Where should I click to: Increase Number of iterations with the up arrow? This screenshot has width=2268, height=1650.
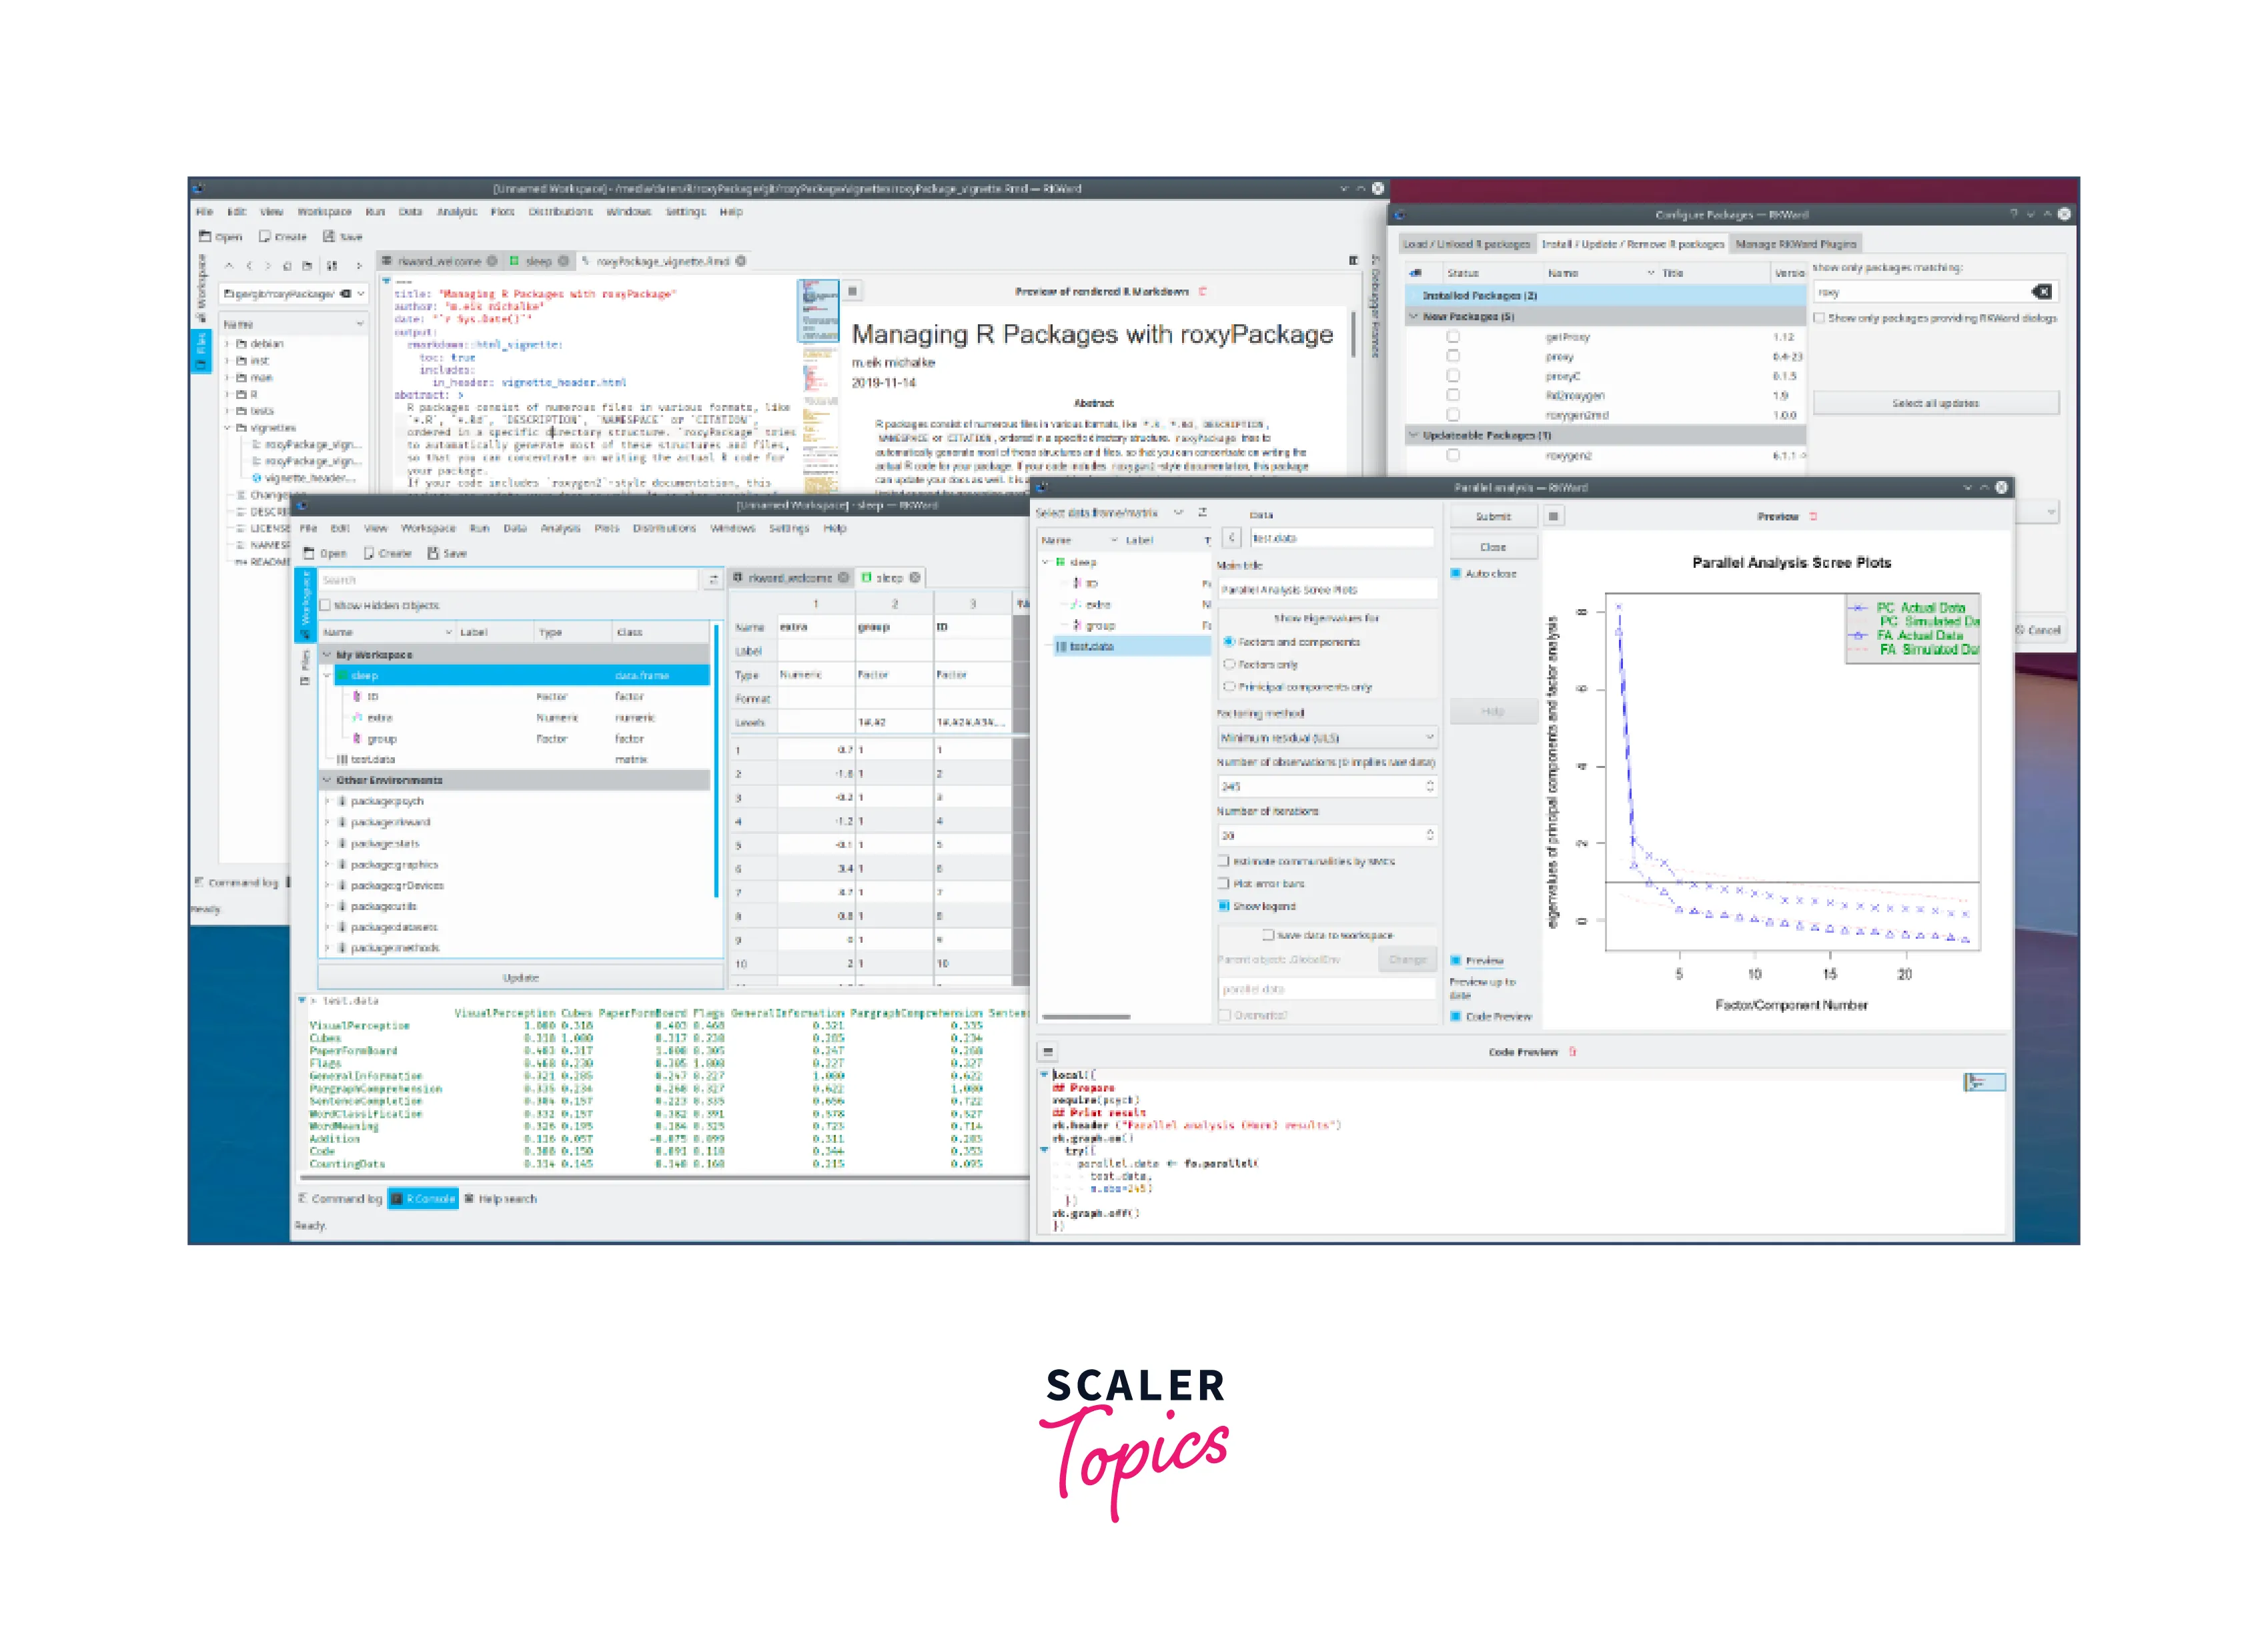tap(1430, 830)
